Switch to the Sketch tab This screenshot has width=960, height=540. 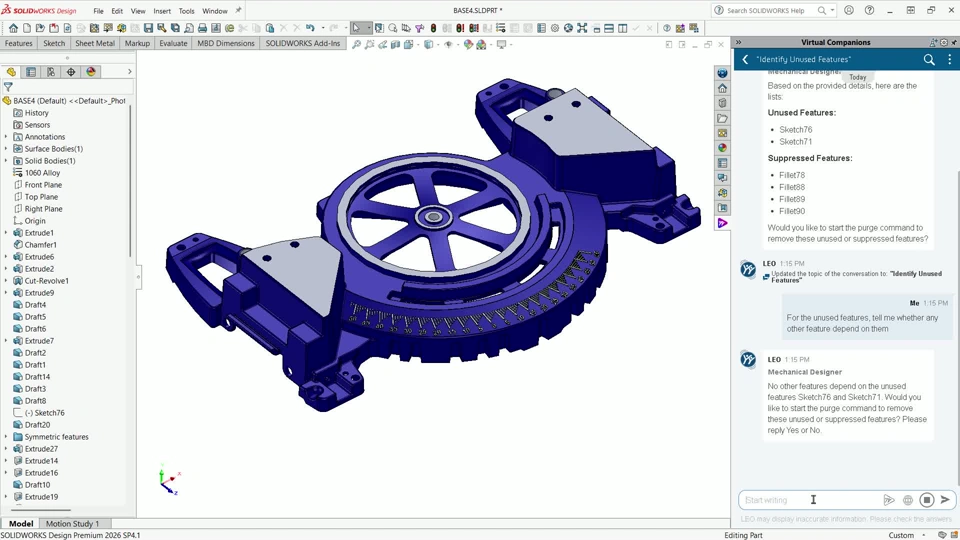coord(54,43)
